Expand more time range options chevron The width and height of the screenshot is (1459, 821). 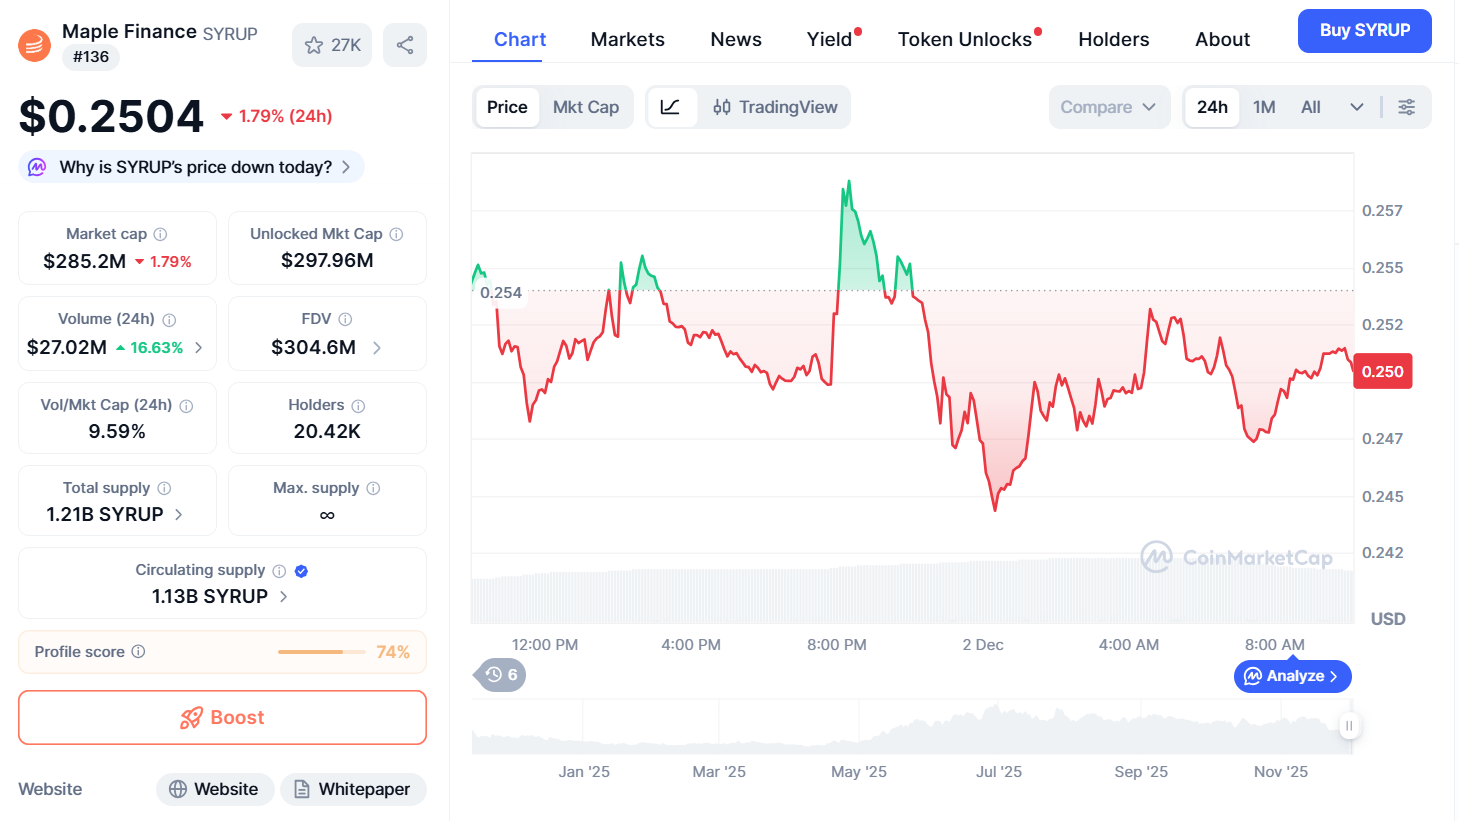(x=1356, y=107)
